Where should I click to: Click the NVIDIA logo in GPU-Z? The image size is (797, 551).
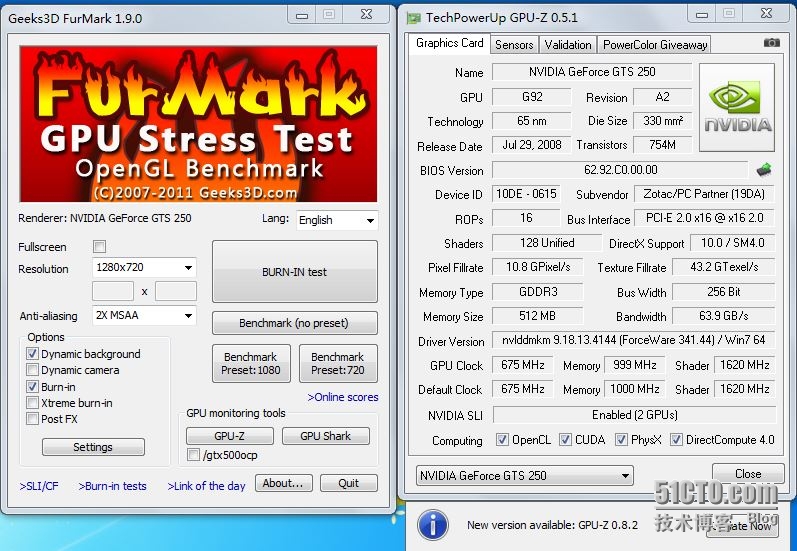coord(737,107)
